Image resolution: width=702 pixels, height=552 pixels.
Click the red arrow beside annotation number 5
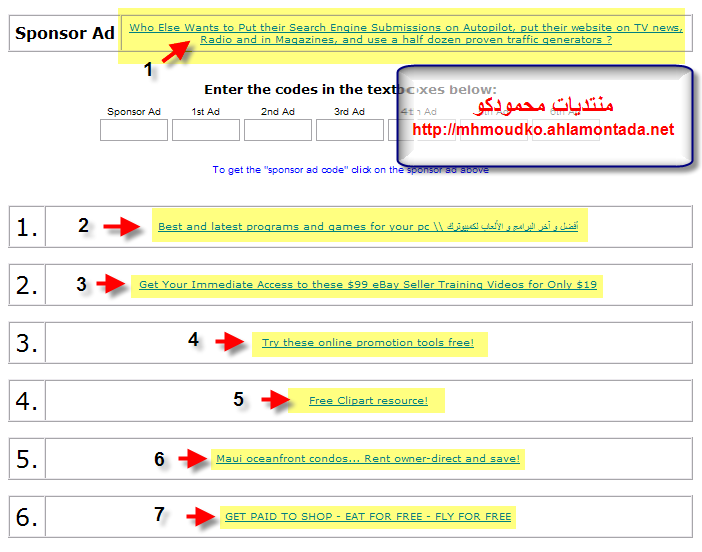275,400
